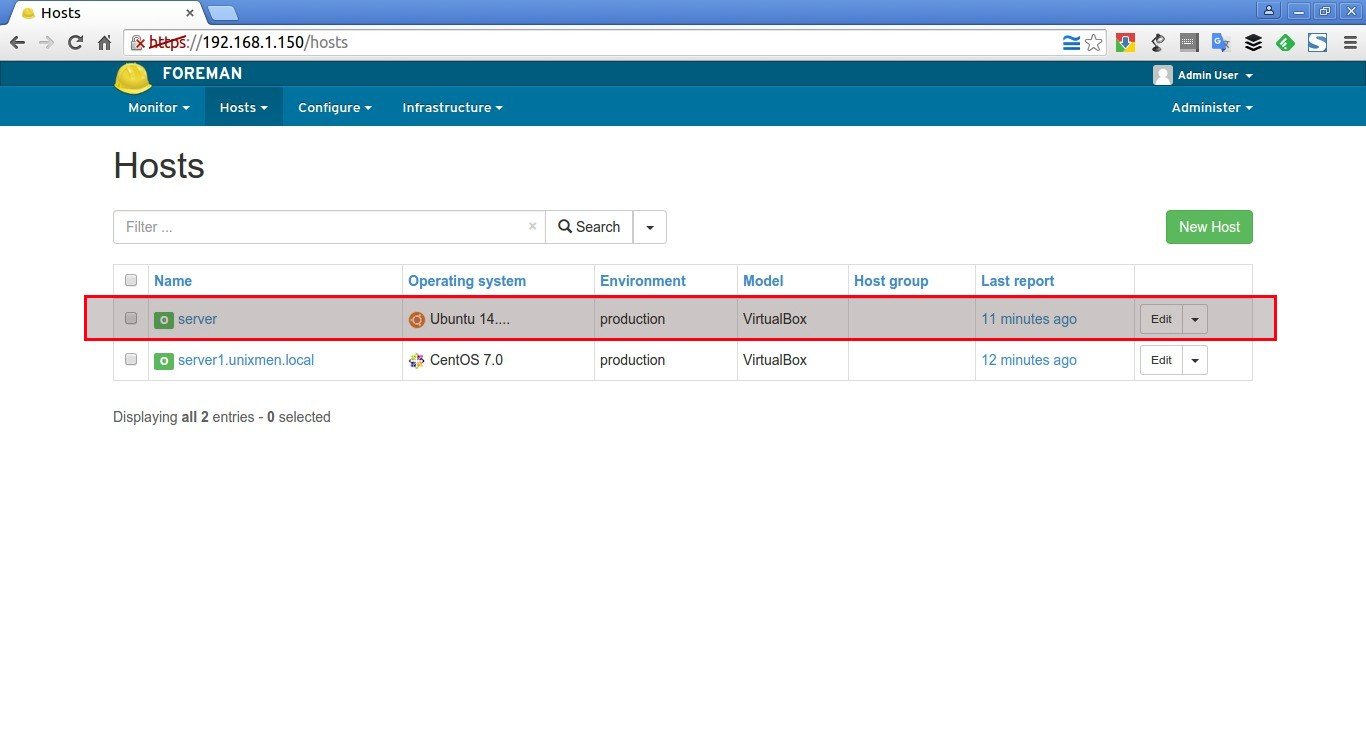Expand Edit dropdown for host server
The image size is (1366, 744).
(x=1195, y=320)
